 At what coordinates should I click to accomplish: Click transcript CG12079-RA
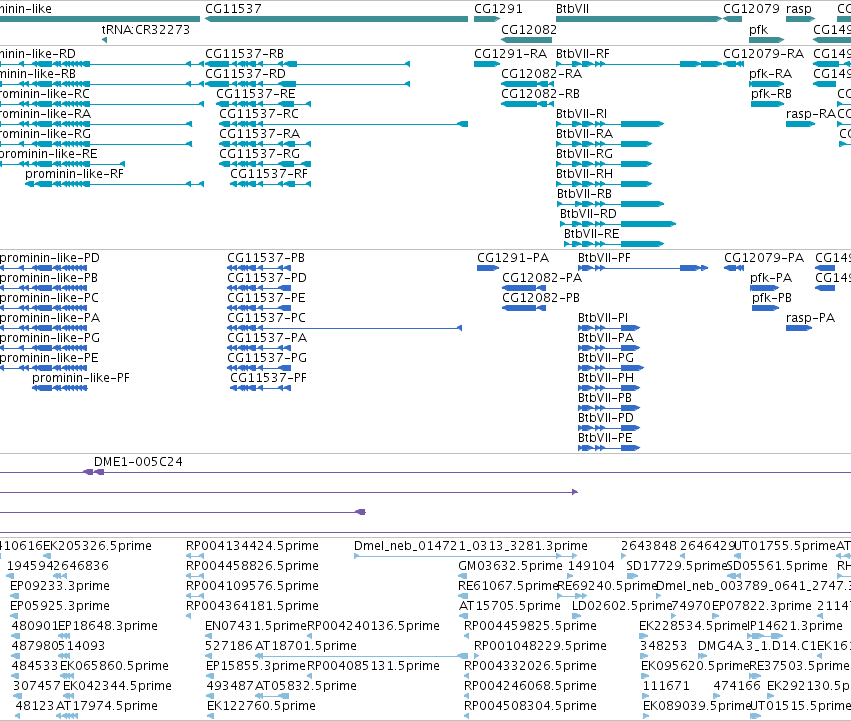point(764,54)
